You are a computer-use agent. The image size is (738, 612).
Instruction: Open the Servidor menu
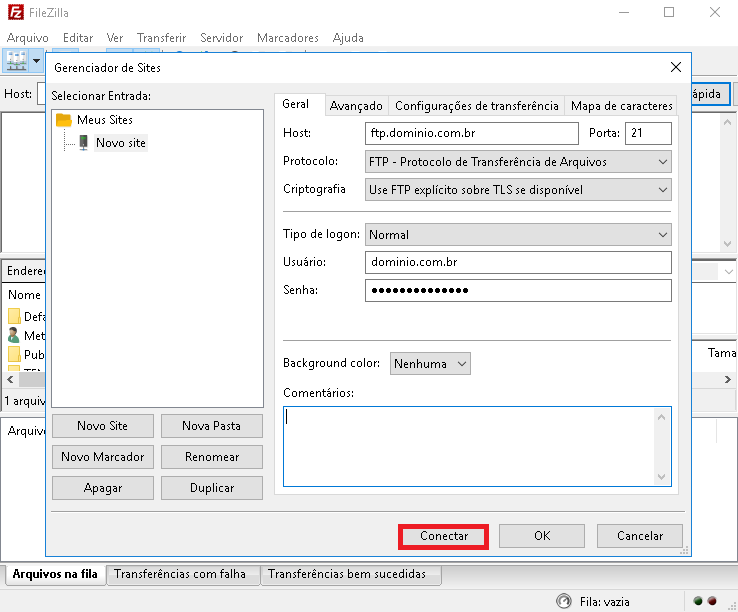(x=221, y=38)
